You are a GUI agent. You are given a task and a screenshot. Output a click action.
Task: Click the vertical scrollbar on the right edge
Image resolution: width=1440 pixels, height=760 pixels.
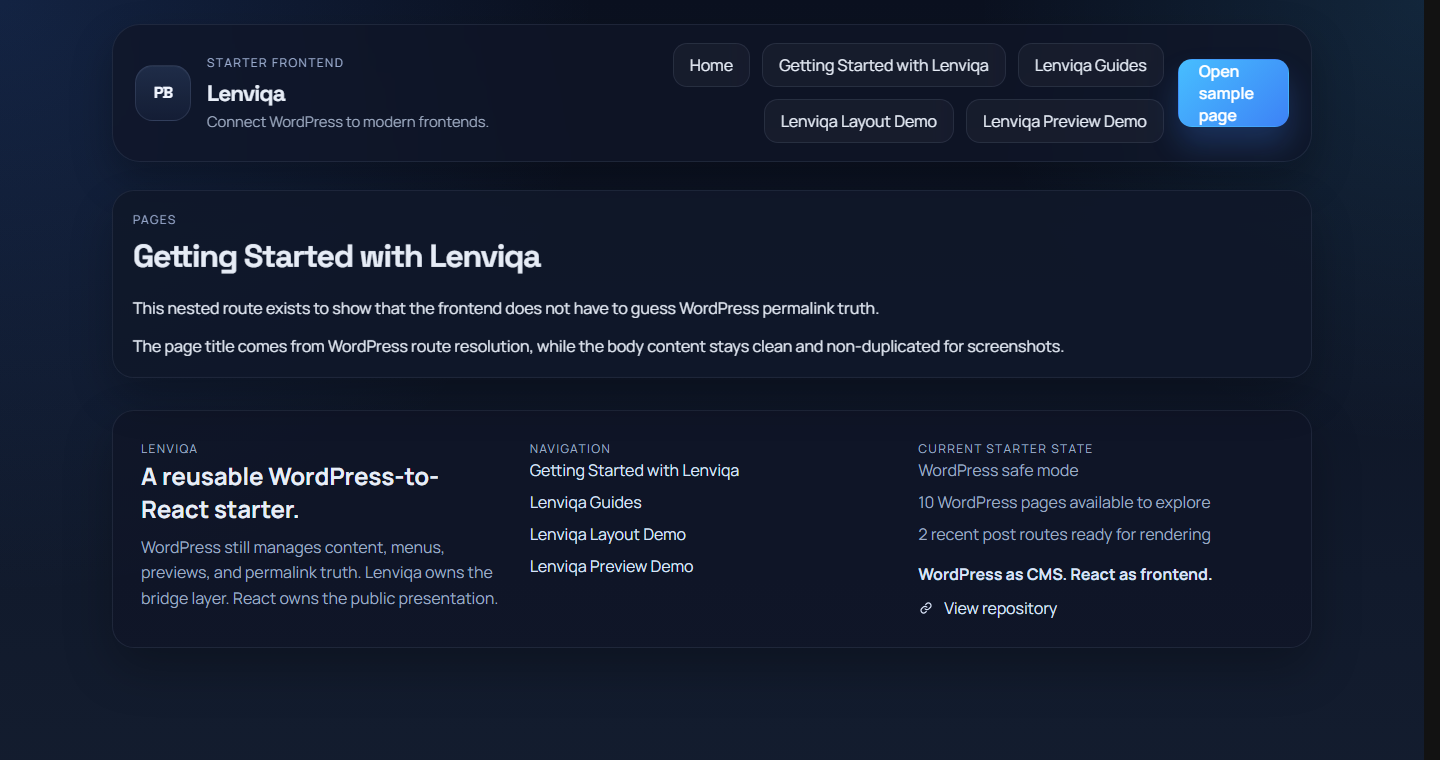click(1432, 380)
